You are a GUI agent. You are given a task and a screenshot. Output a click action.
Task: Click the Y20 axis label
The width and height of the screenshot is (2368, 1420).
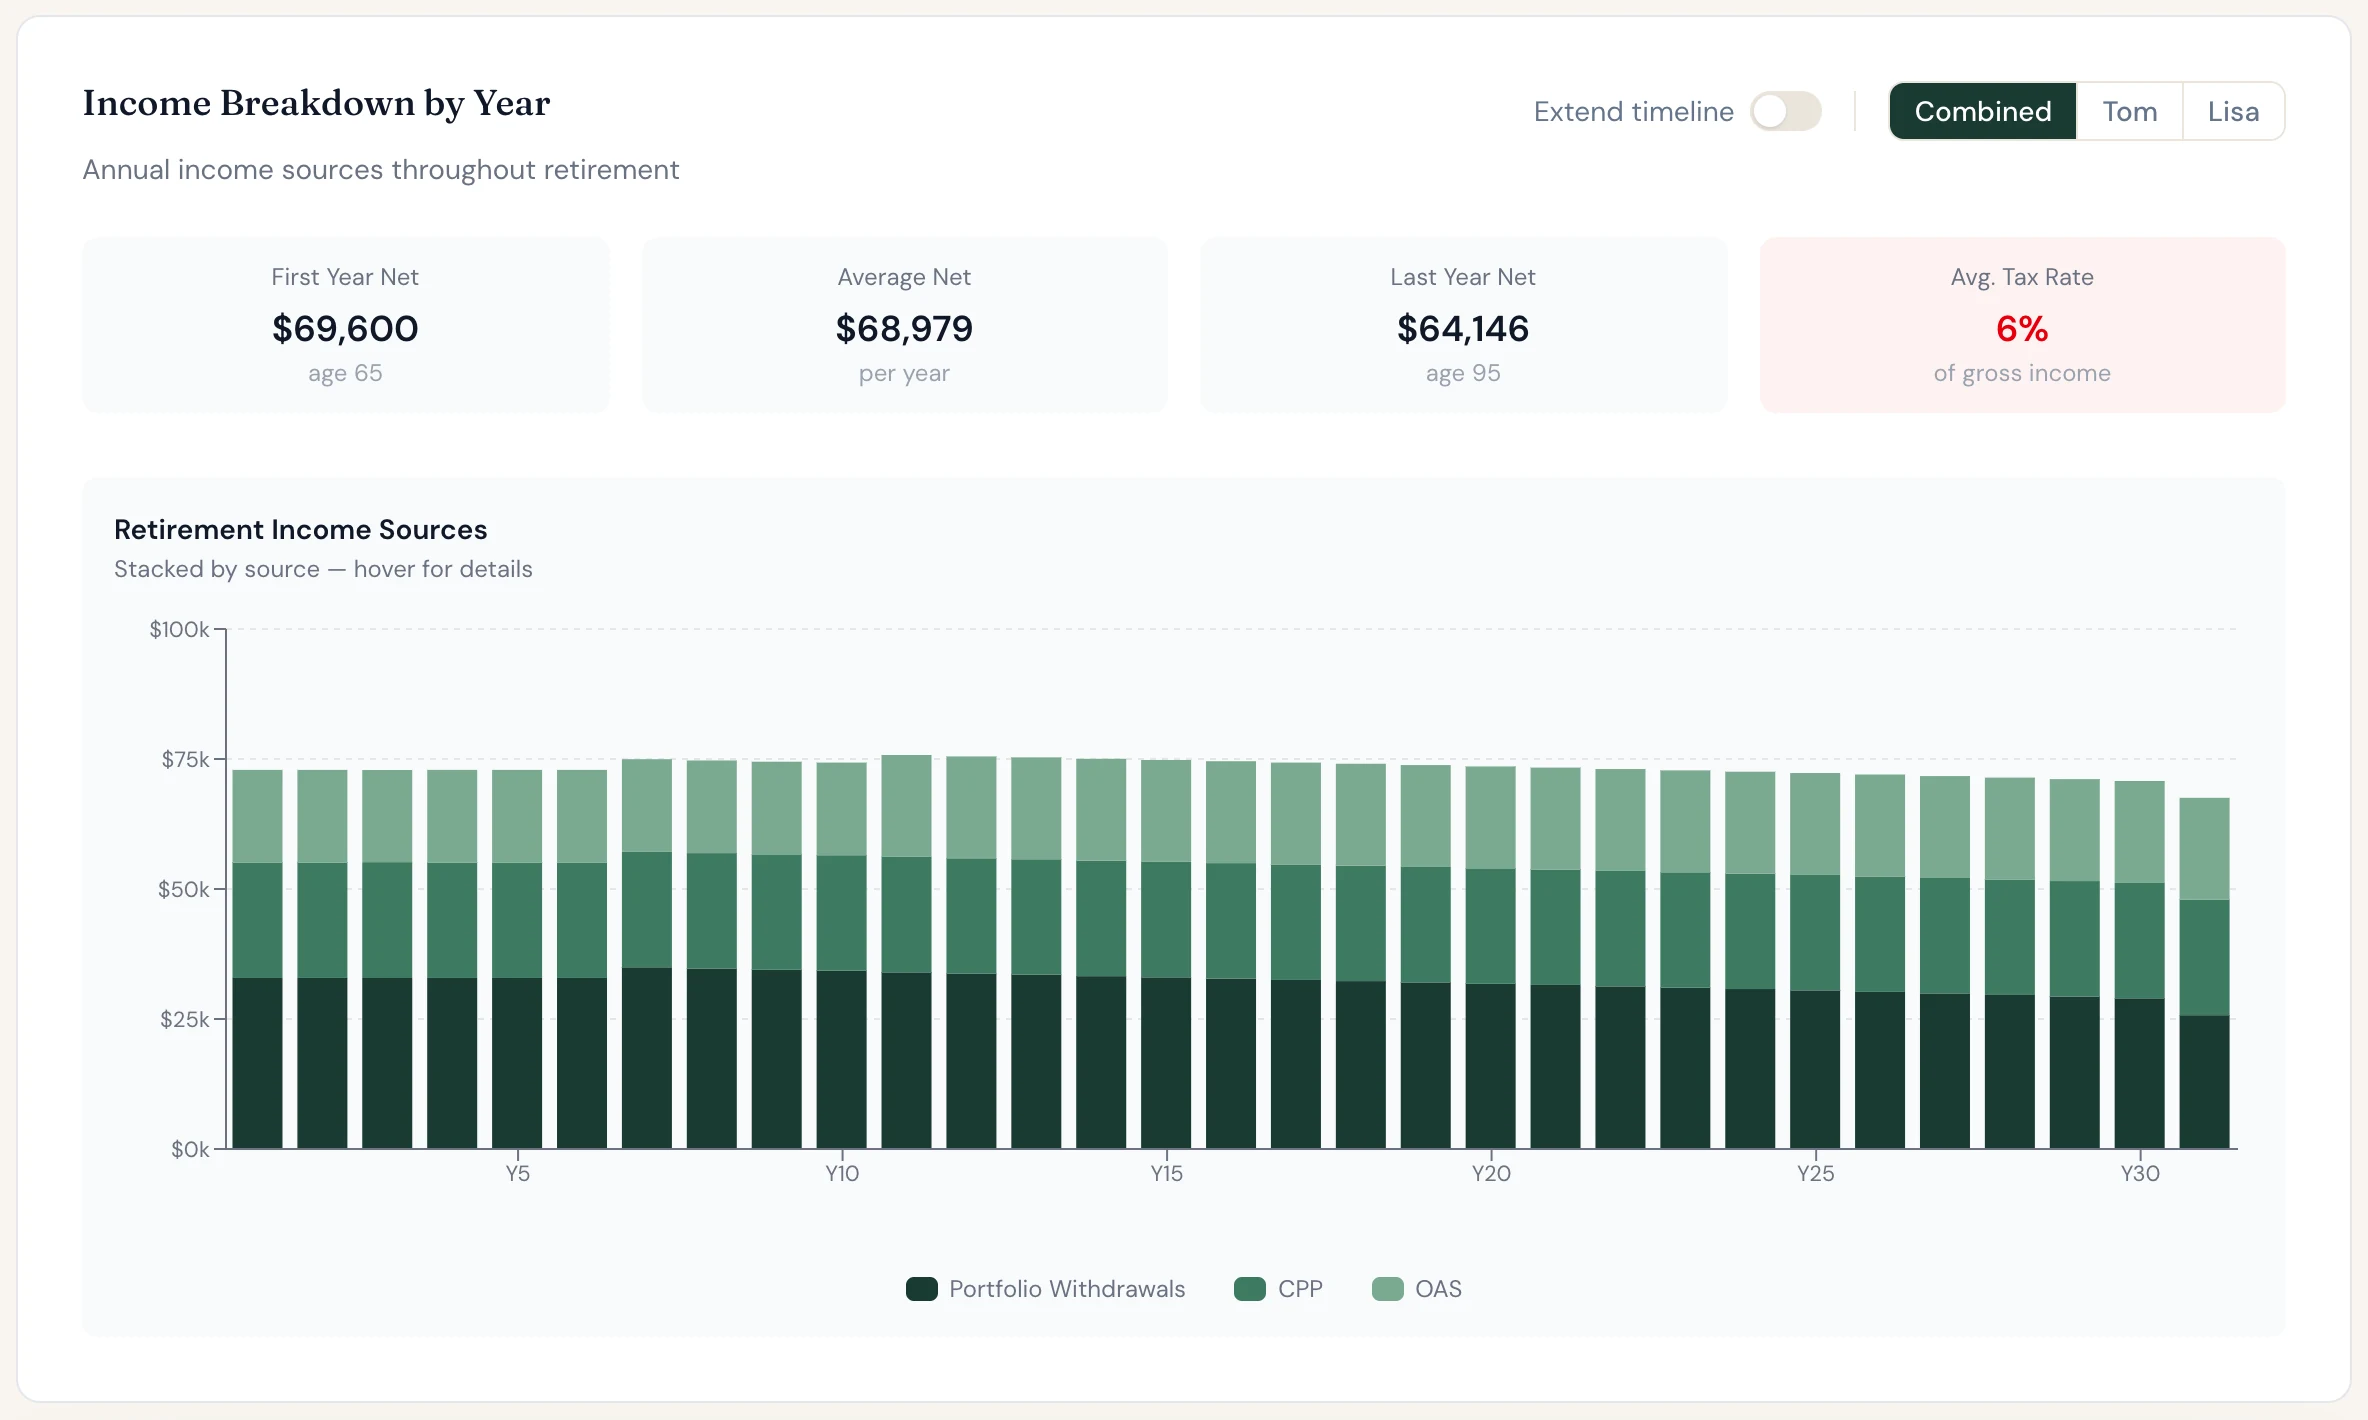pyautogui.click(x=1491, y=1174)
